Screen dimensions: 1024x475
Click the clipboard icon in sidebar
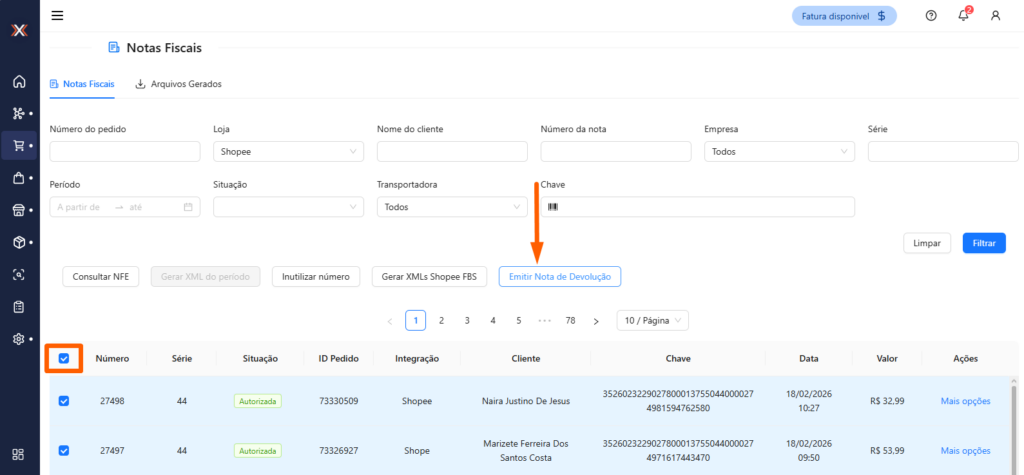18,306
